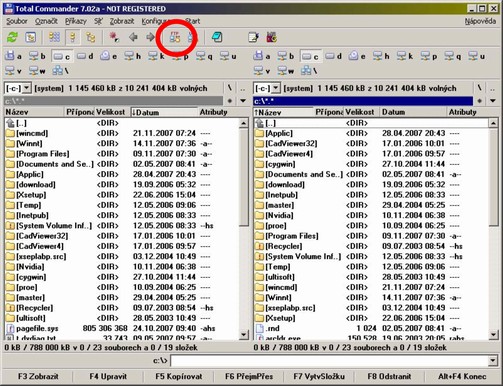Go to parent with right panel dots button

492,88
